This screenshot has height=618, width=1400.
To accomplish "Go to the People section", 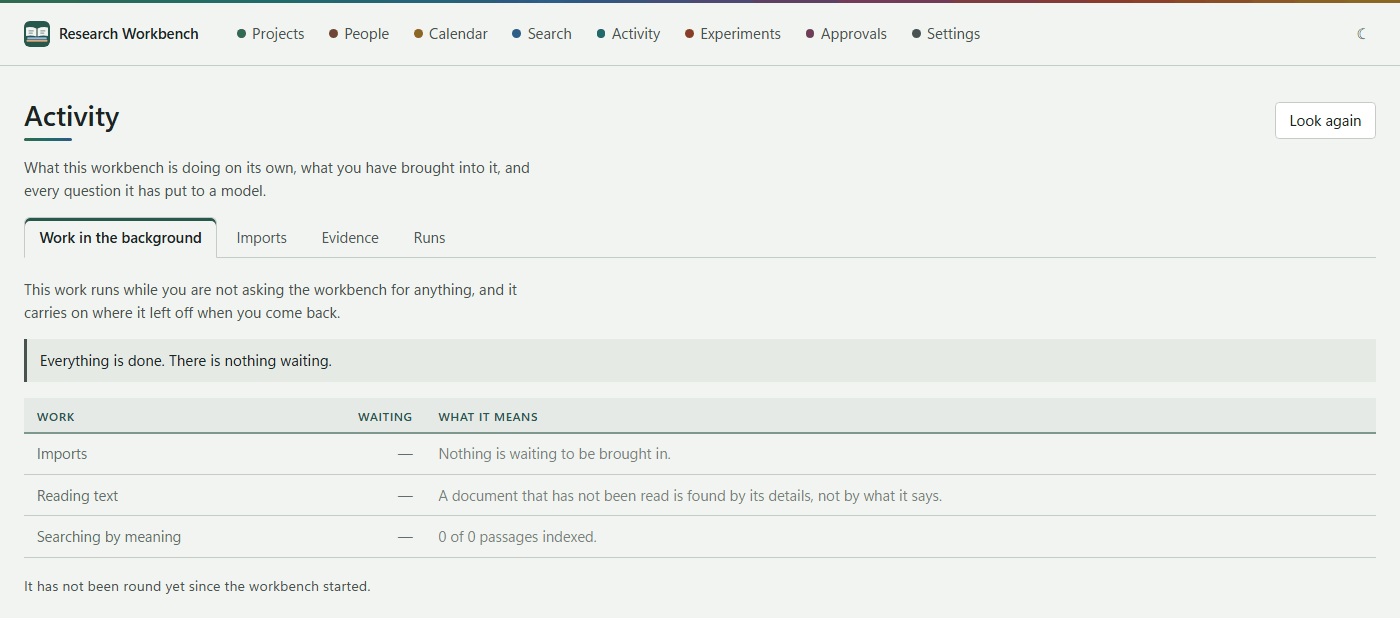I will point(359,34).
